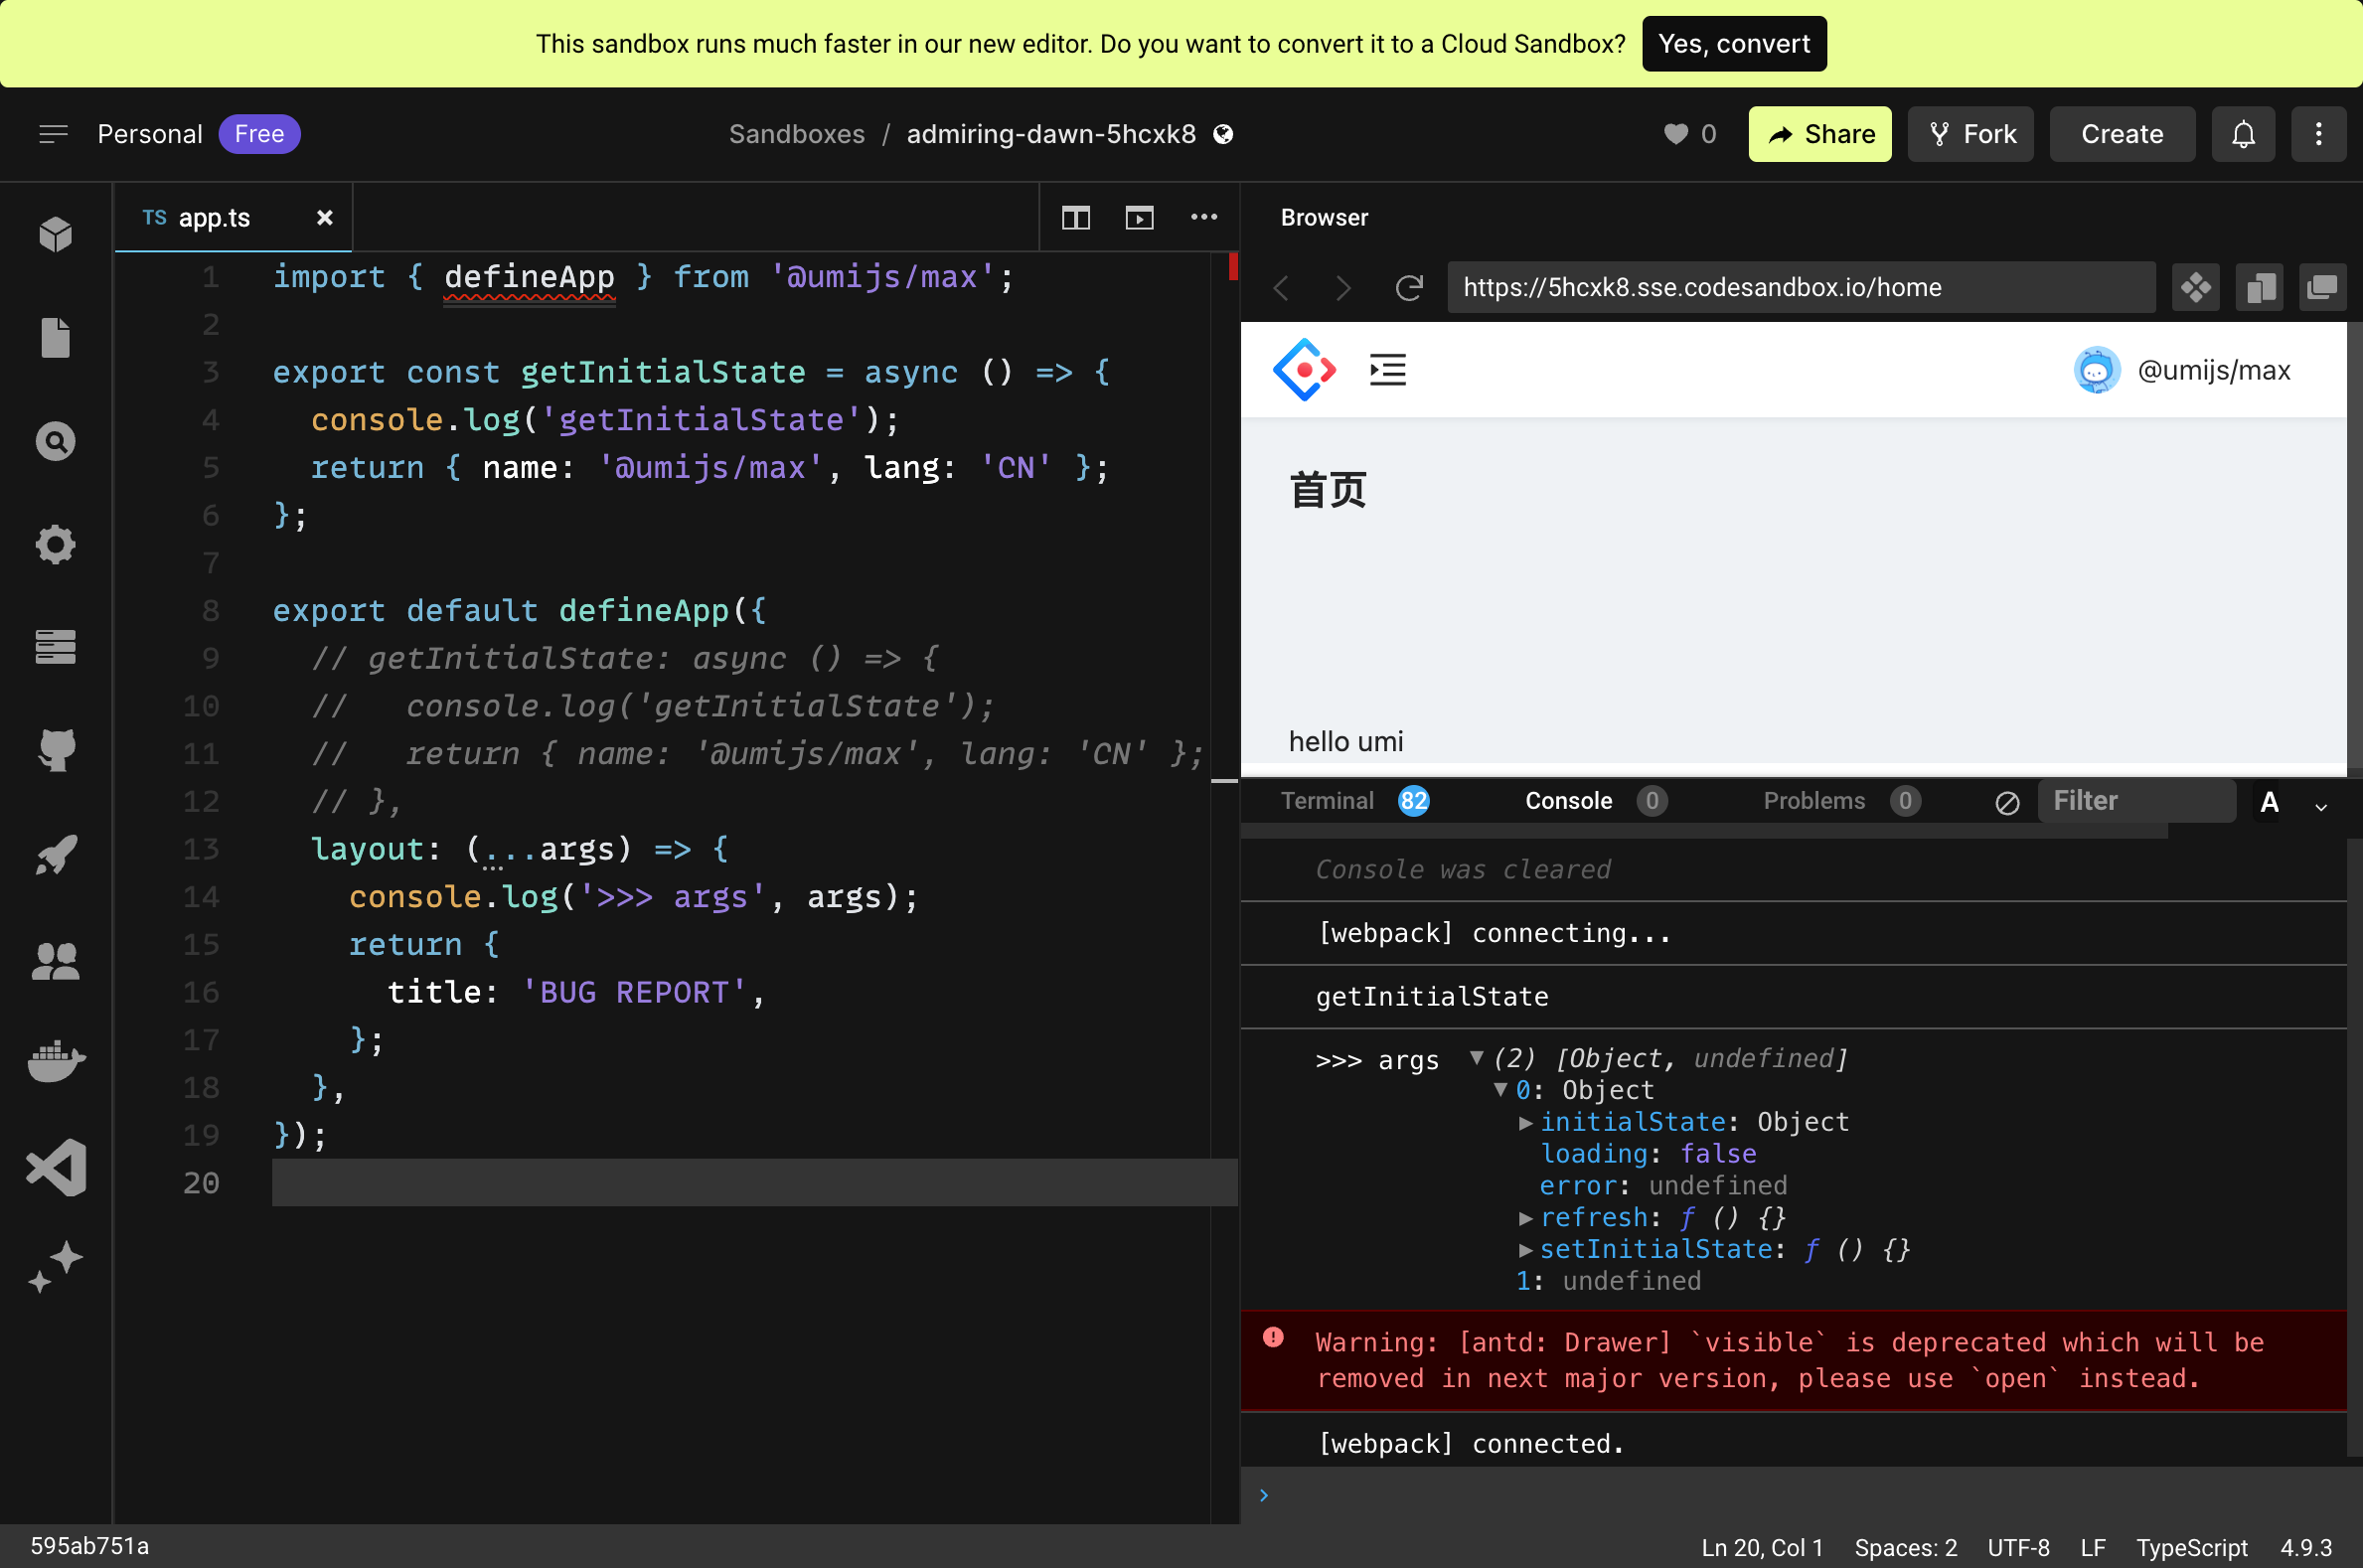The image size is (2363, 1568).
Task: Open the console options chevron
Action: [2321, 806]
